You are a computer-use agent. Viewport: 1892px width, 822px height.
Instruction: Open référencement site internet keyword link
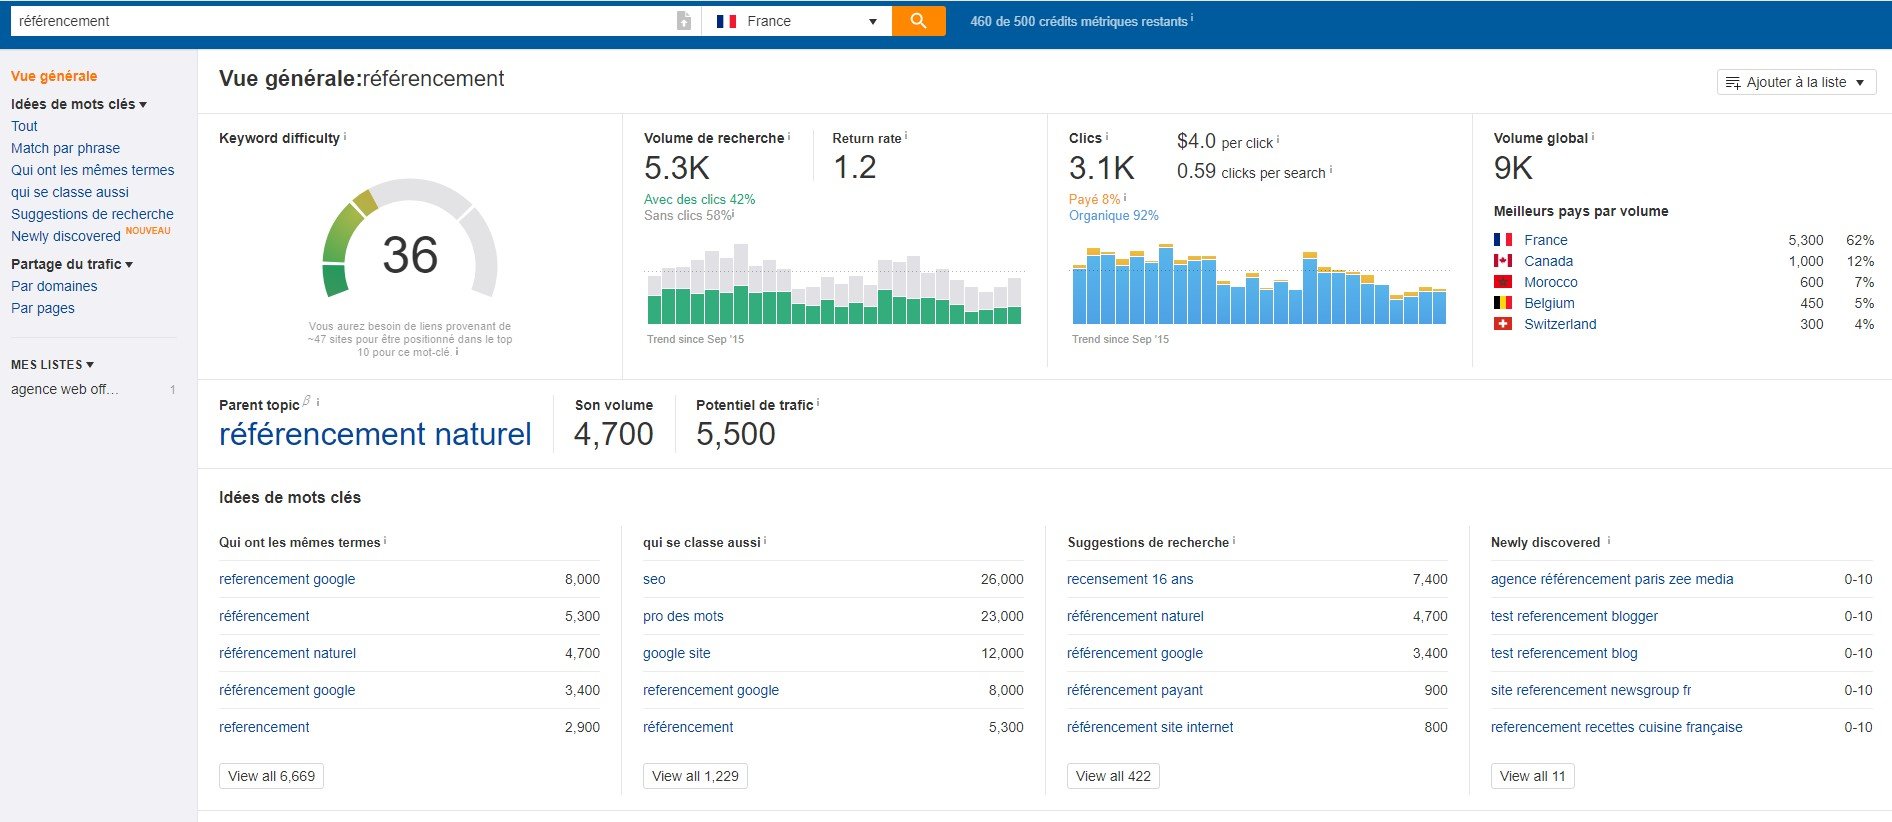[x=1150, y=727]
